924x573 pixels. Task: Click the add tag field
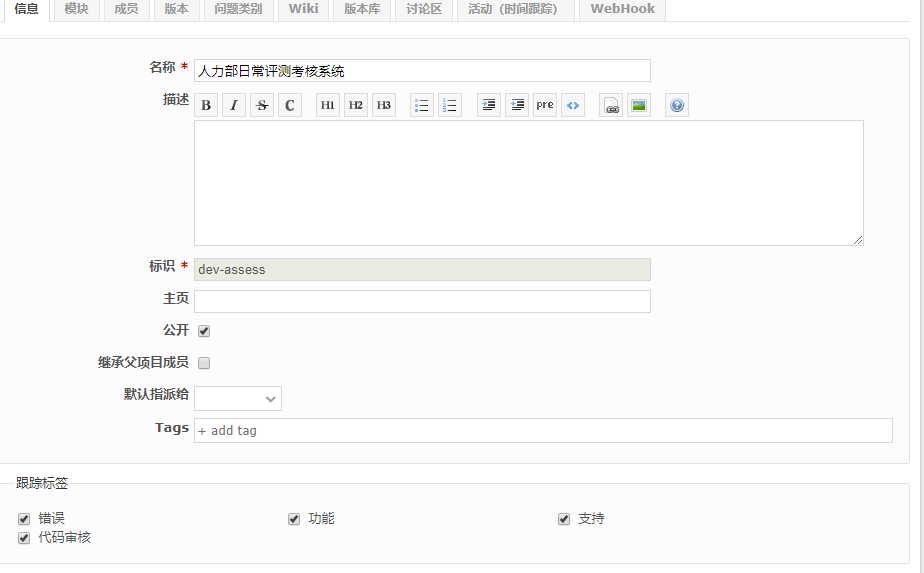[x=543, y=430]
